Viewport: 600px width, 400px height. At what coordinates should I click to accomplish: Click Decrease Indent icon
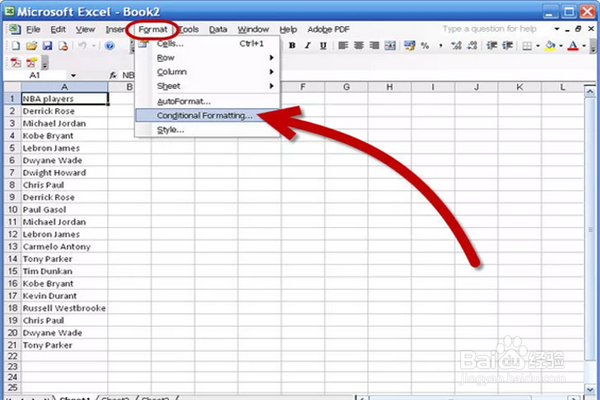click(x=491, y=46)
